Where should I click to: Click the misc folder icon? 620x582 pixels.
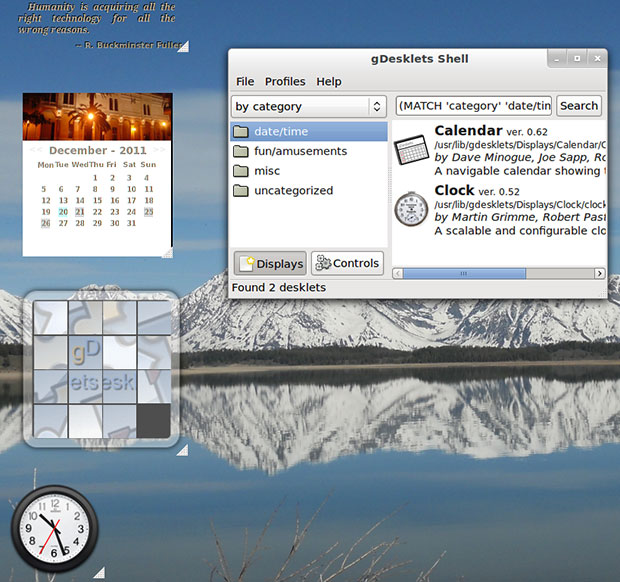(241, 171)
